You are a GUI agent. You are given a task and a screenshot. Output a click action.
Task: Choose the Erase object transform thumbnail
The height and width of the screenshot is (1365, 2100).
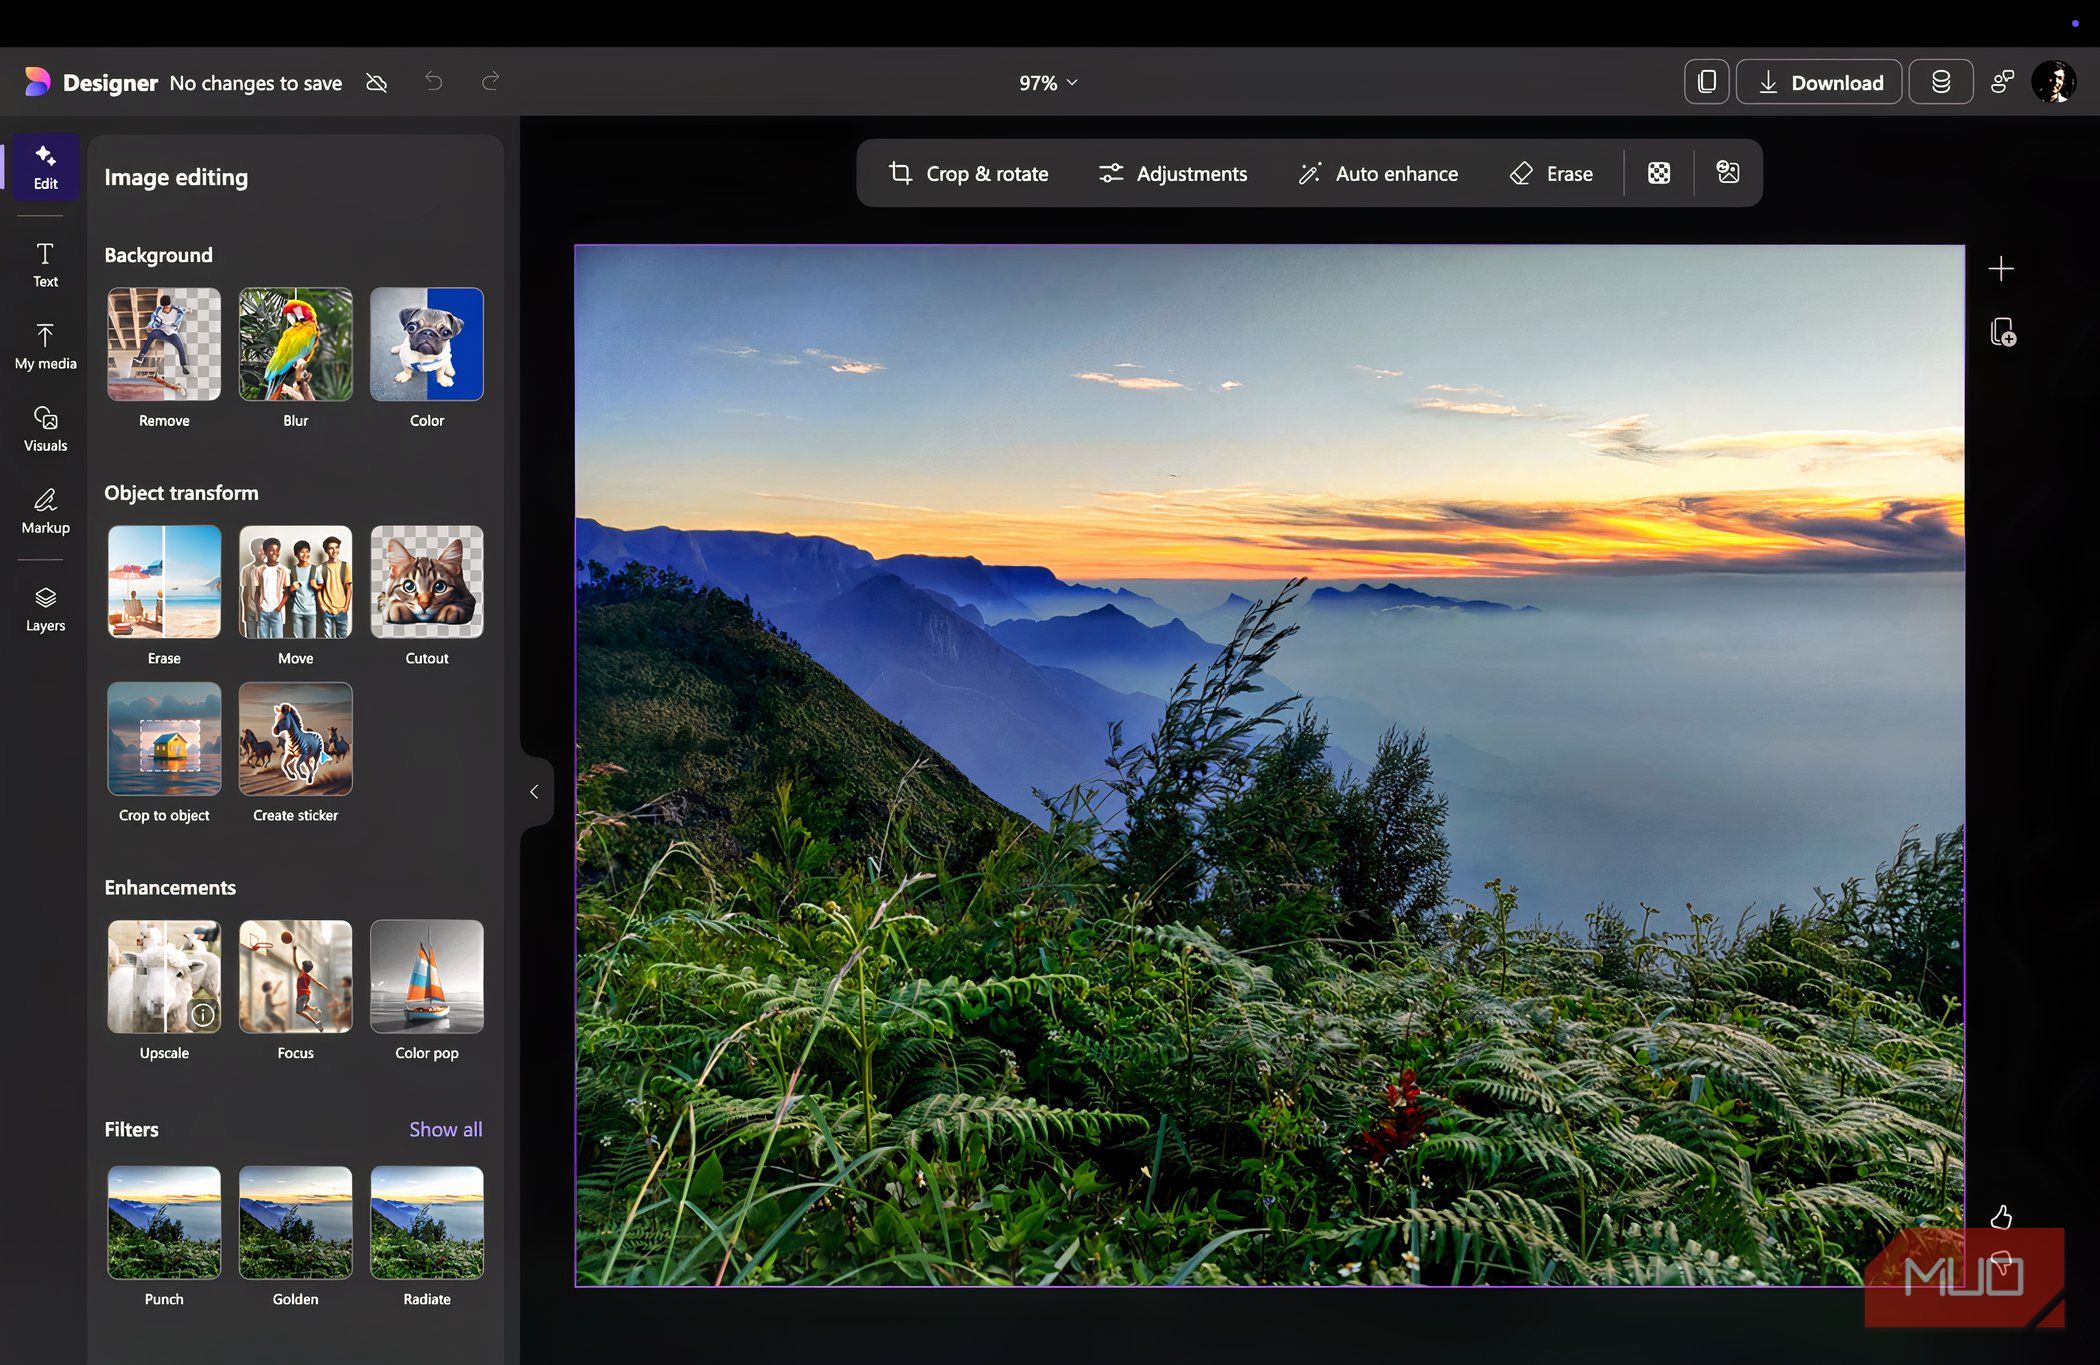point(164,582)
